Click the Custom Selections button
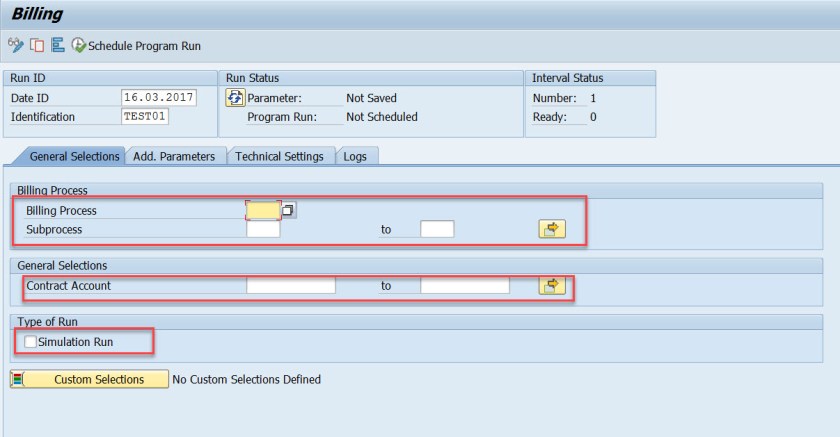 (x=89, y=379)
